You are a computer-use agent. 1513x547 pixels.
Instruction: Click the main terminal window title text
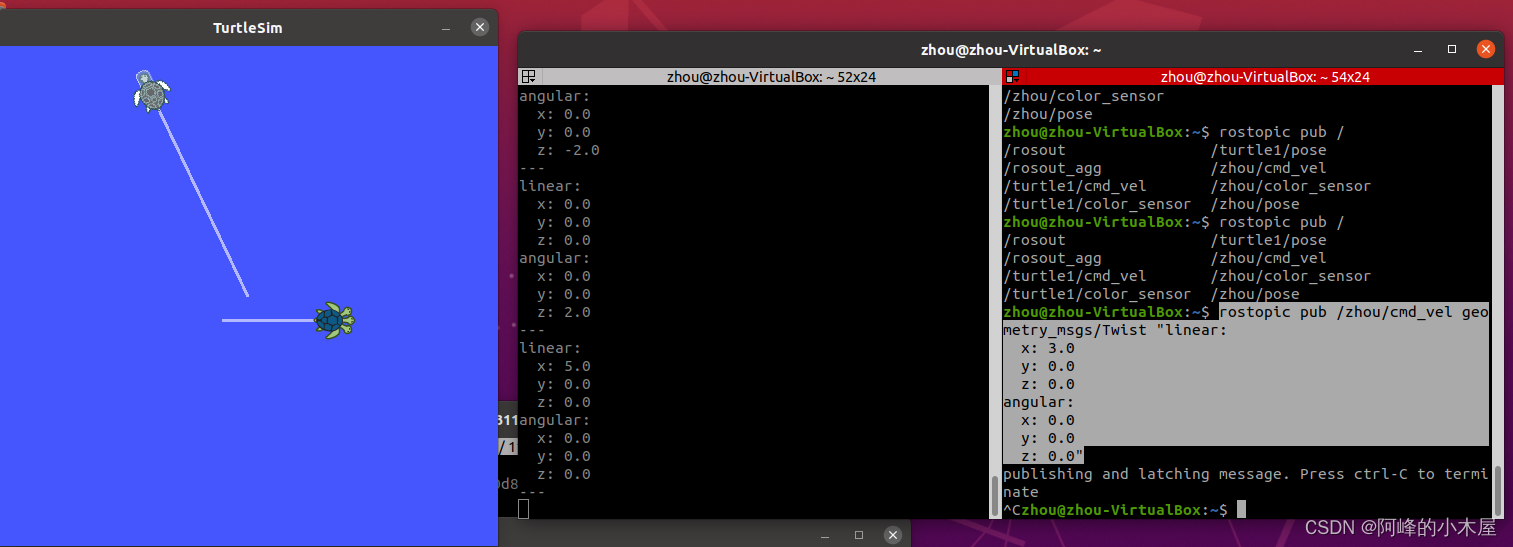coord(1011,49)
